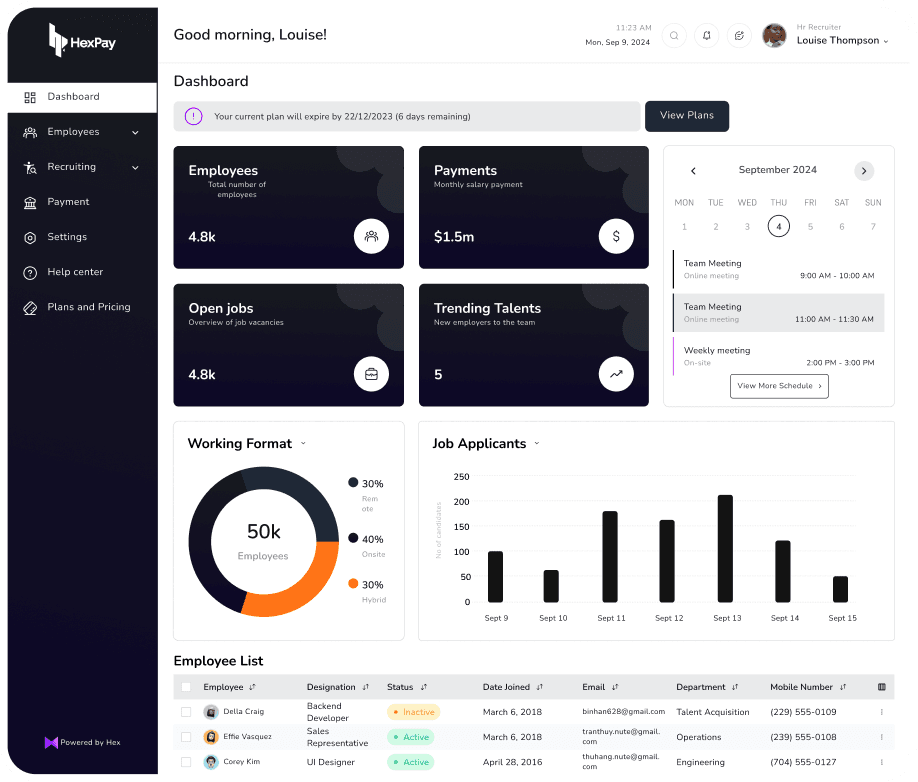Open the notifications bell icon
This screenshot has width=918, height=782.
coord(707,36)
